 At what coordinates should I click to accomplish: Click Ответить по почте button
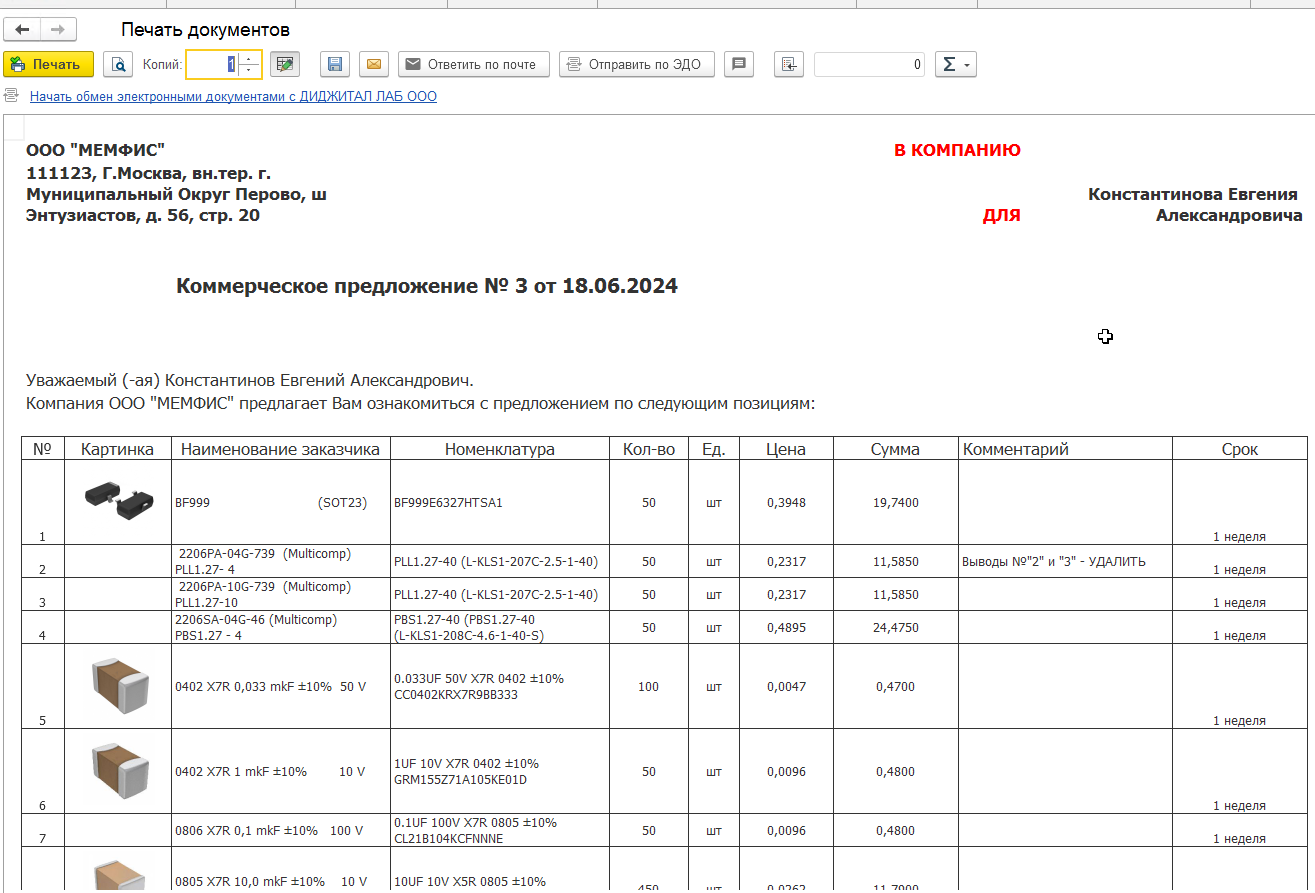pyautogui.click(x=473, y=65)
